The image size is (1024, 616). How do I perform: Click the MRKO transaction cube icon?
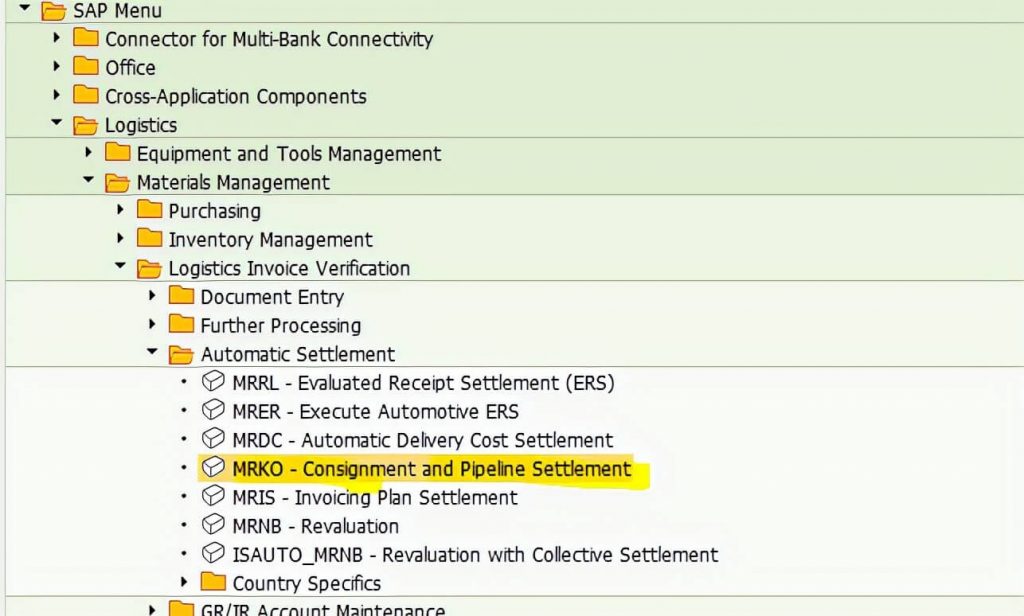tap(213, 467)
